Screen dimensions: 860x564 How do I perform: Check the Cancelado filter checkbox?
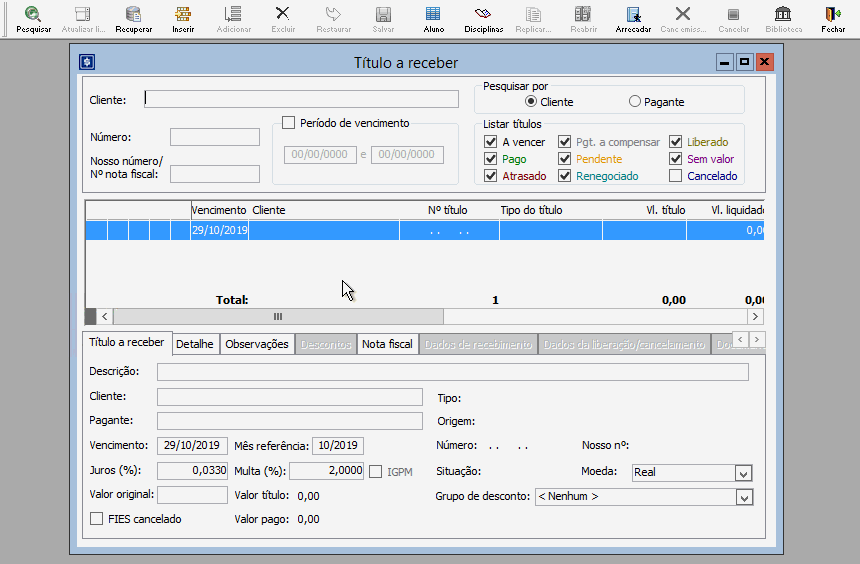point(676,176)
